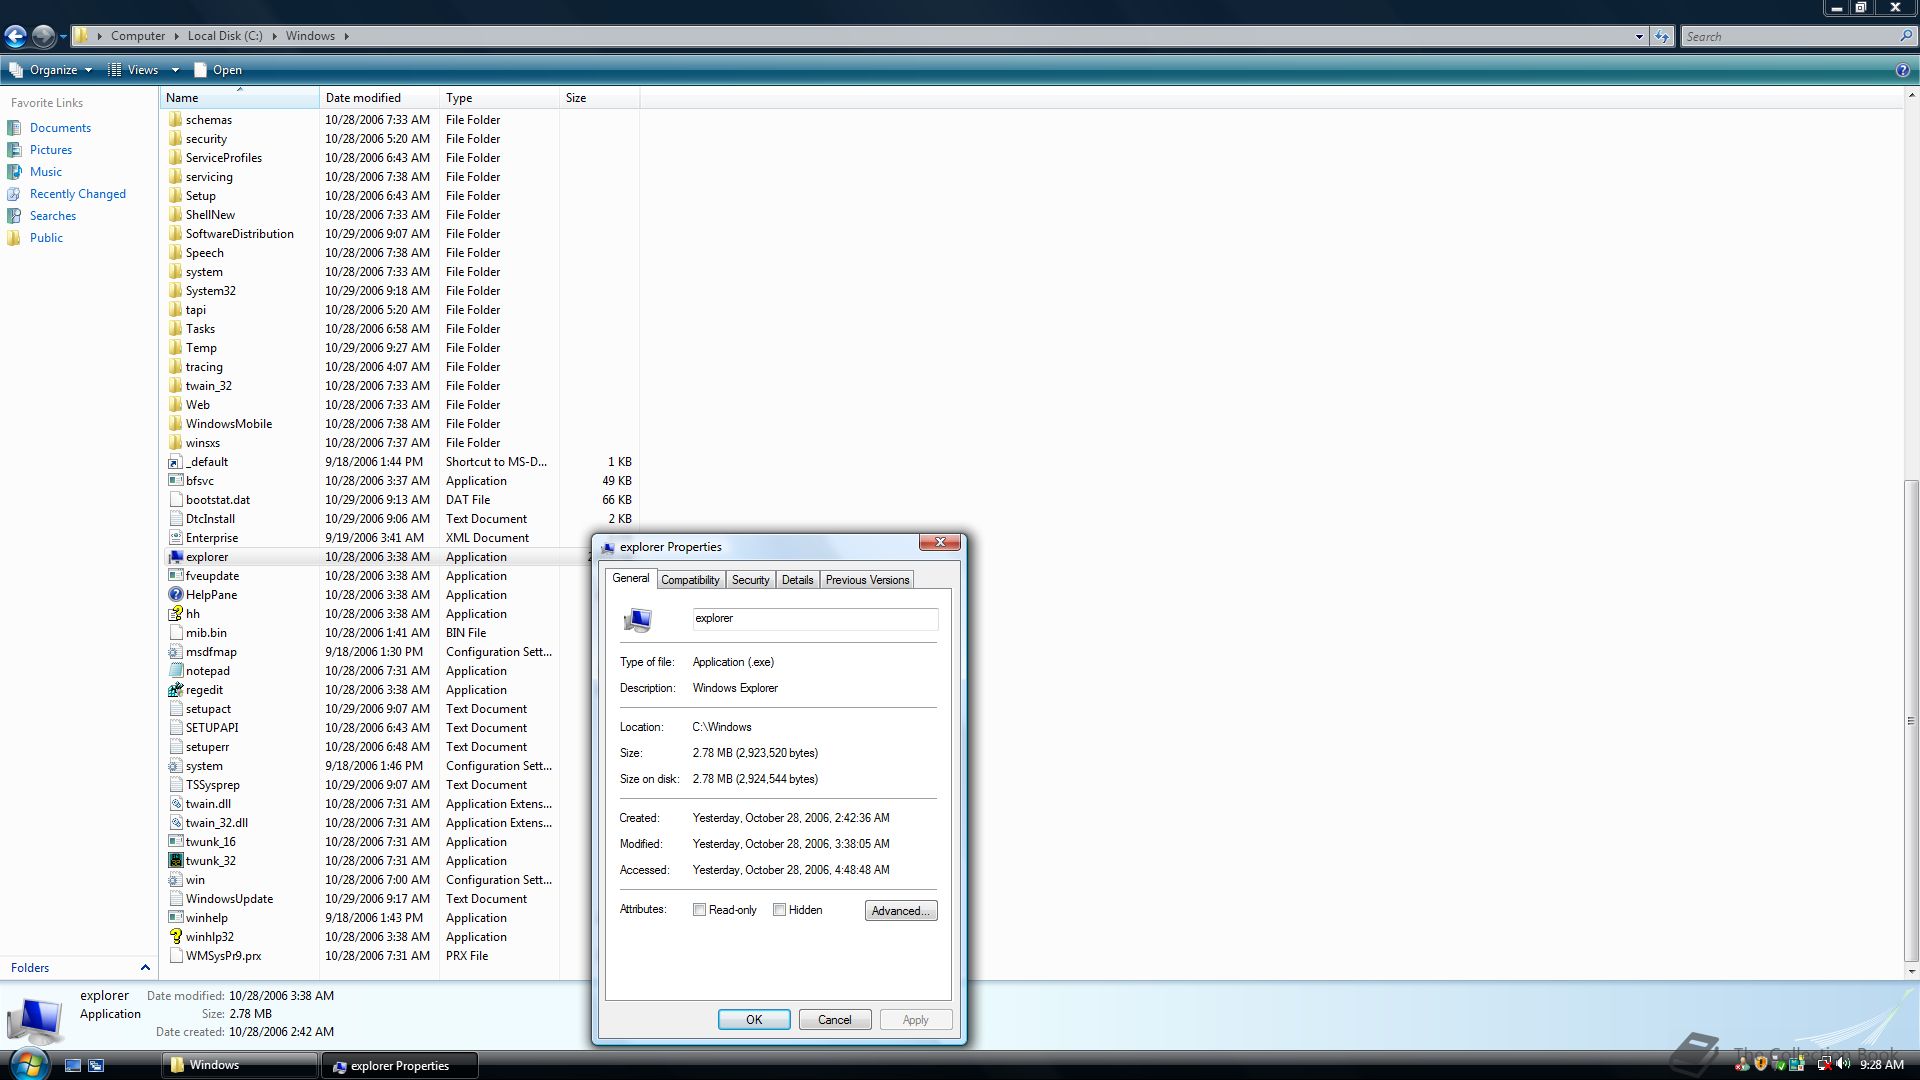Click the twunk_32 file icon
This screenshot has width=1920, height=1080.
click(x=175, y=861)
